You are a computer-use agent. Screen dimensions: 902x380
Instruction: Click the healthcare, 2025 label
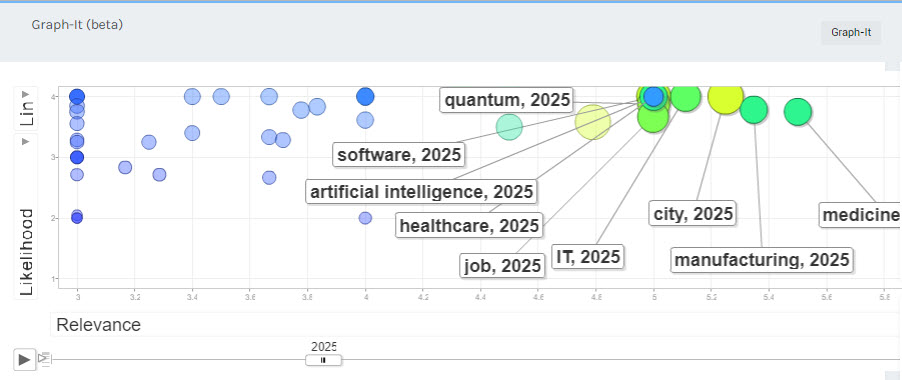[469, 225]
